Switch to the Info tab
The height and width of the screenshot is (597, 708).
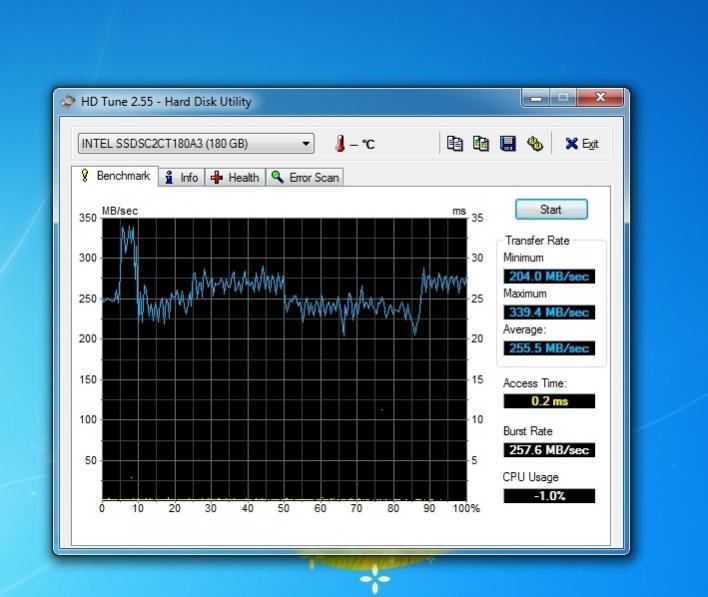(182, 177)
